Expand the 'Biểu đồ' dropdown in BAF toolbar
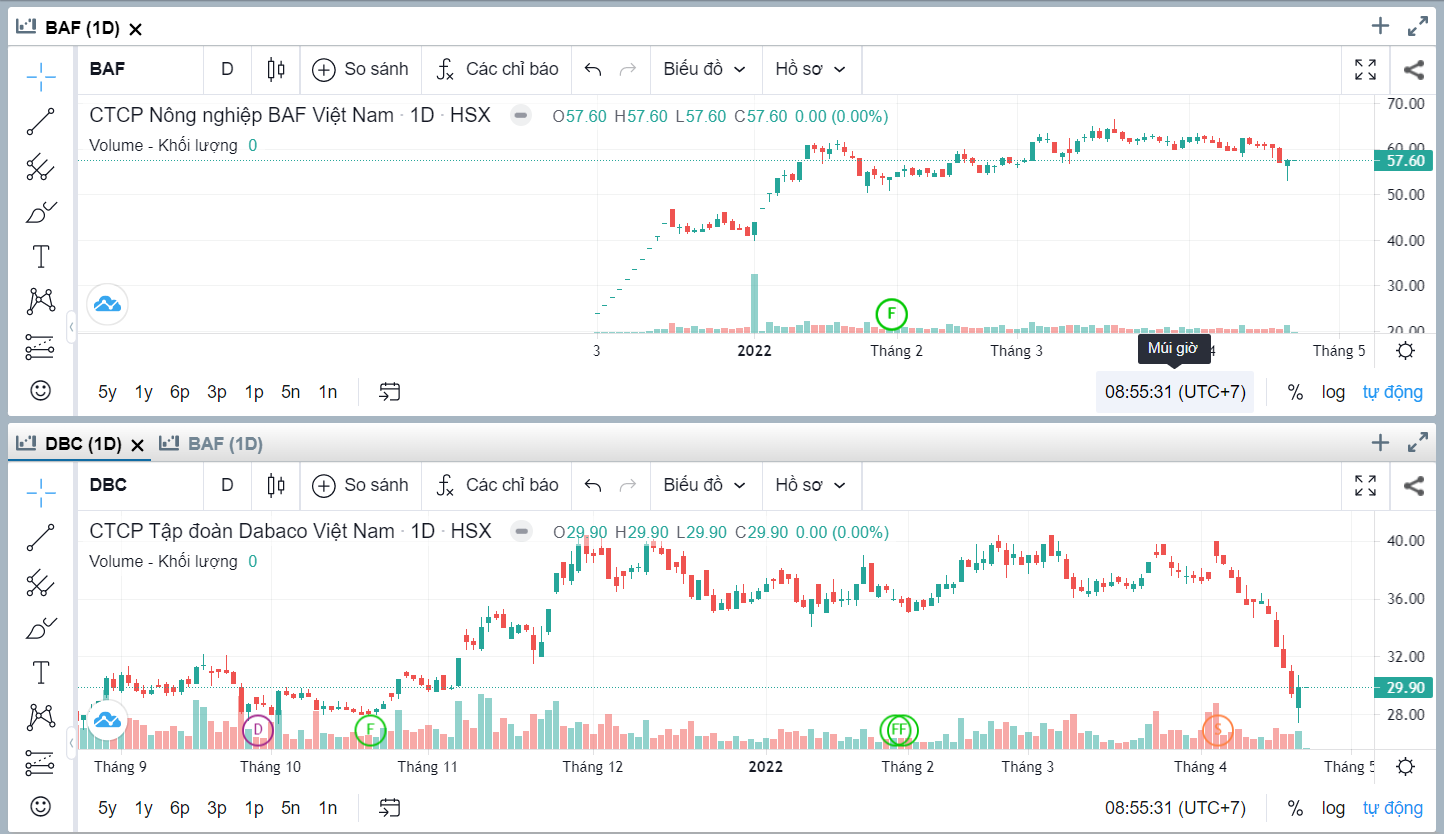 pos(705,69)
